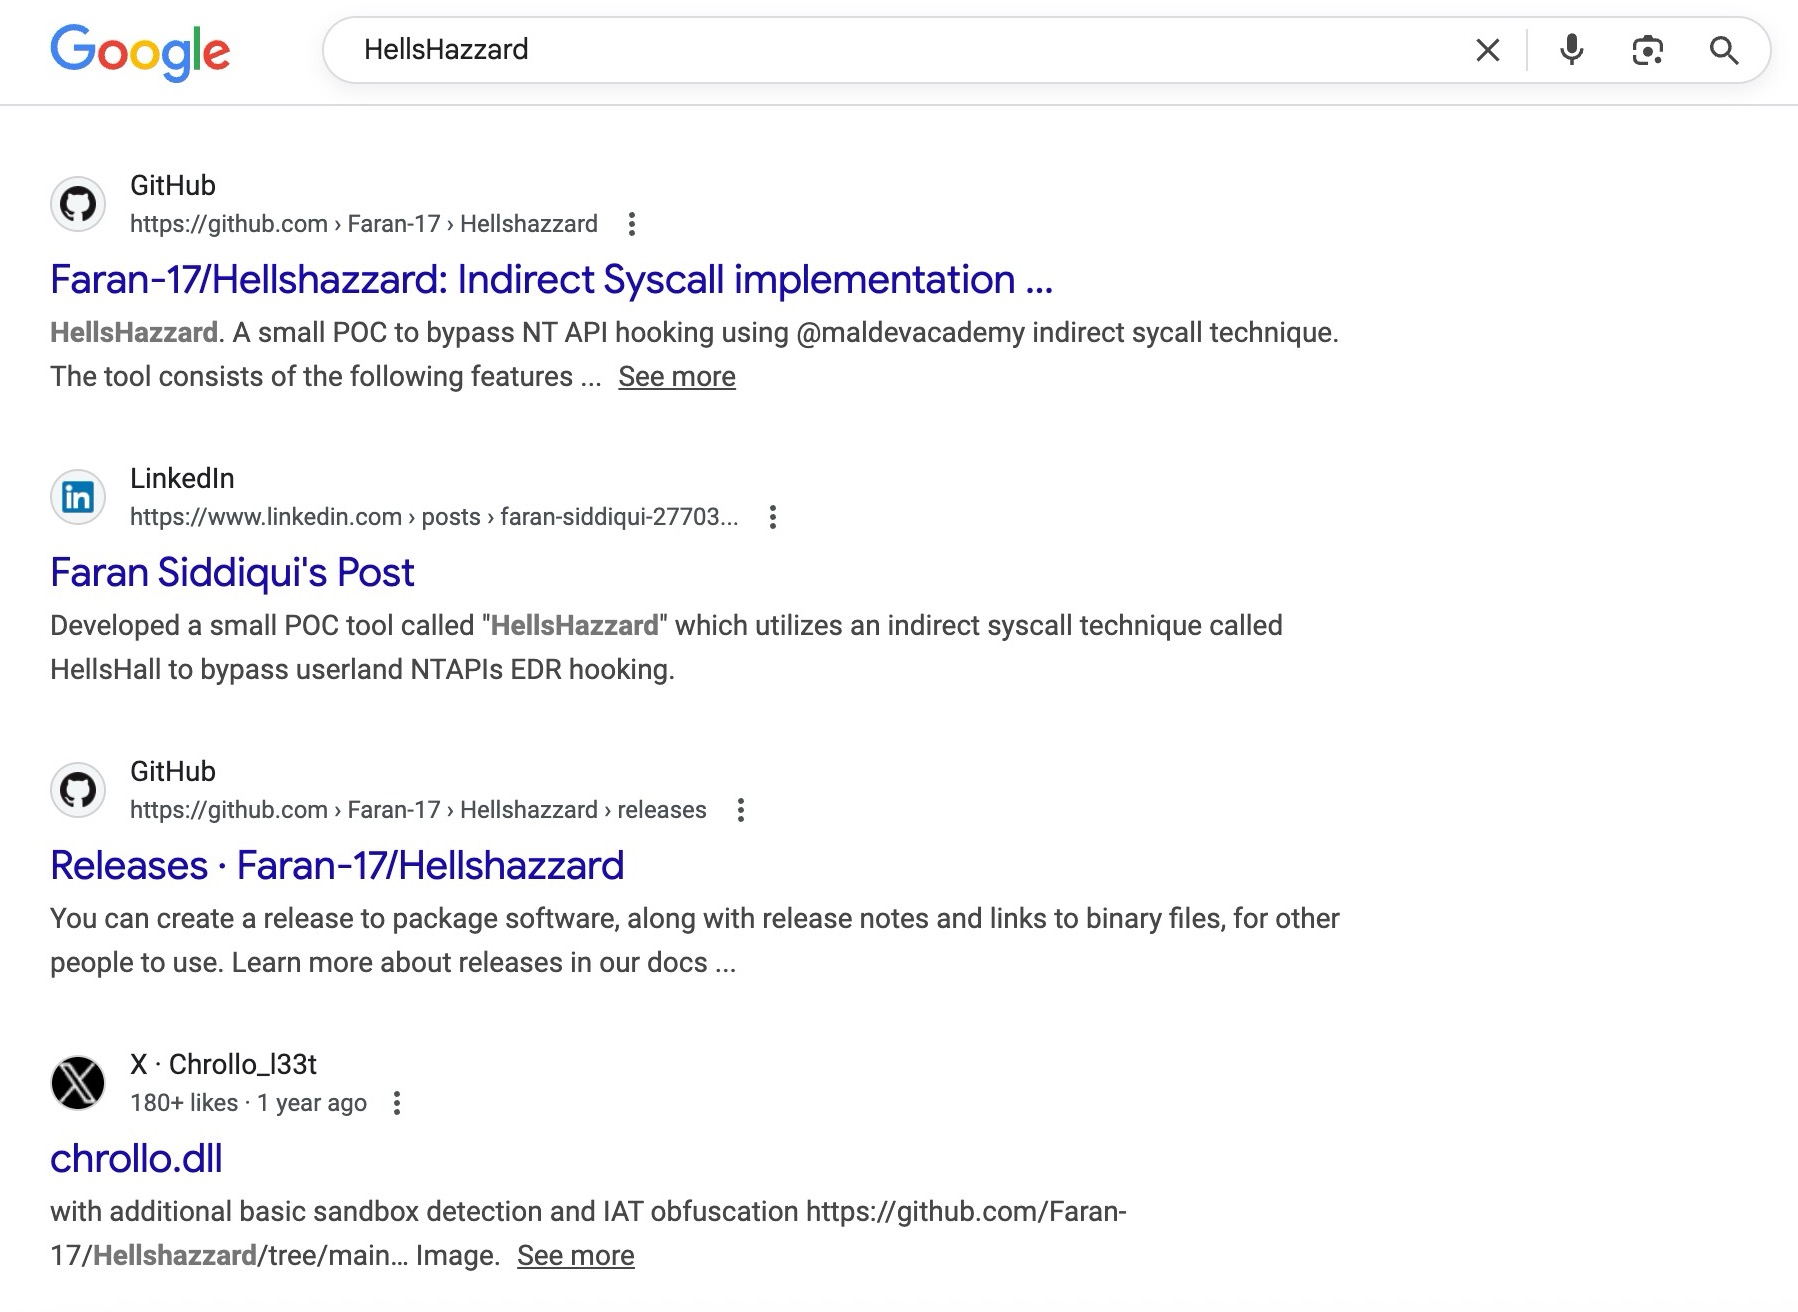Open Releases · Faran-17/Hellshazzard link
1798x1312 pixels.
[337, 866]
